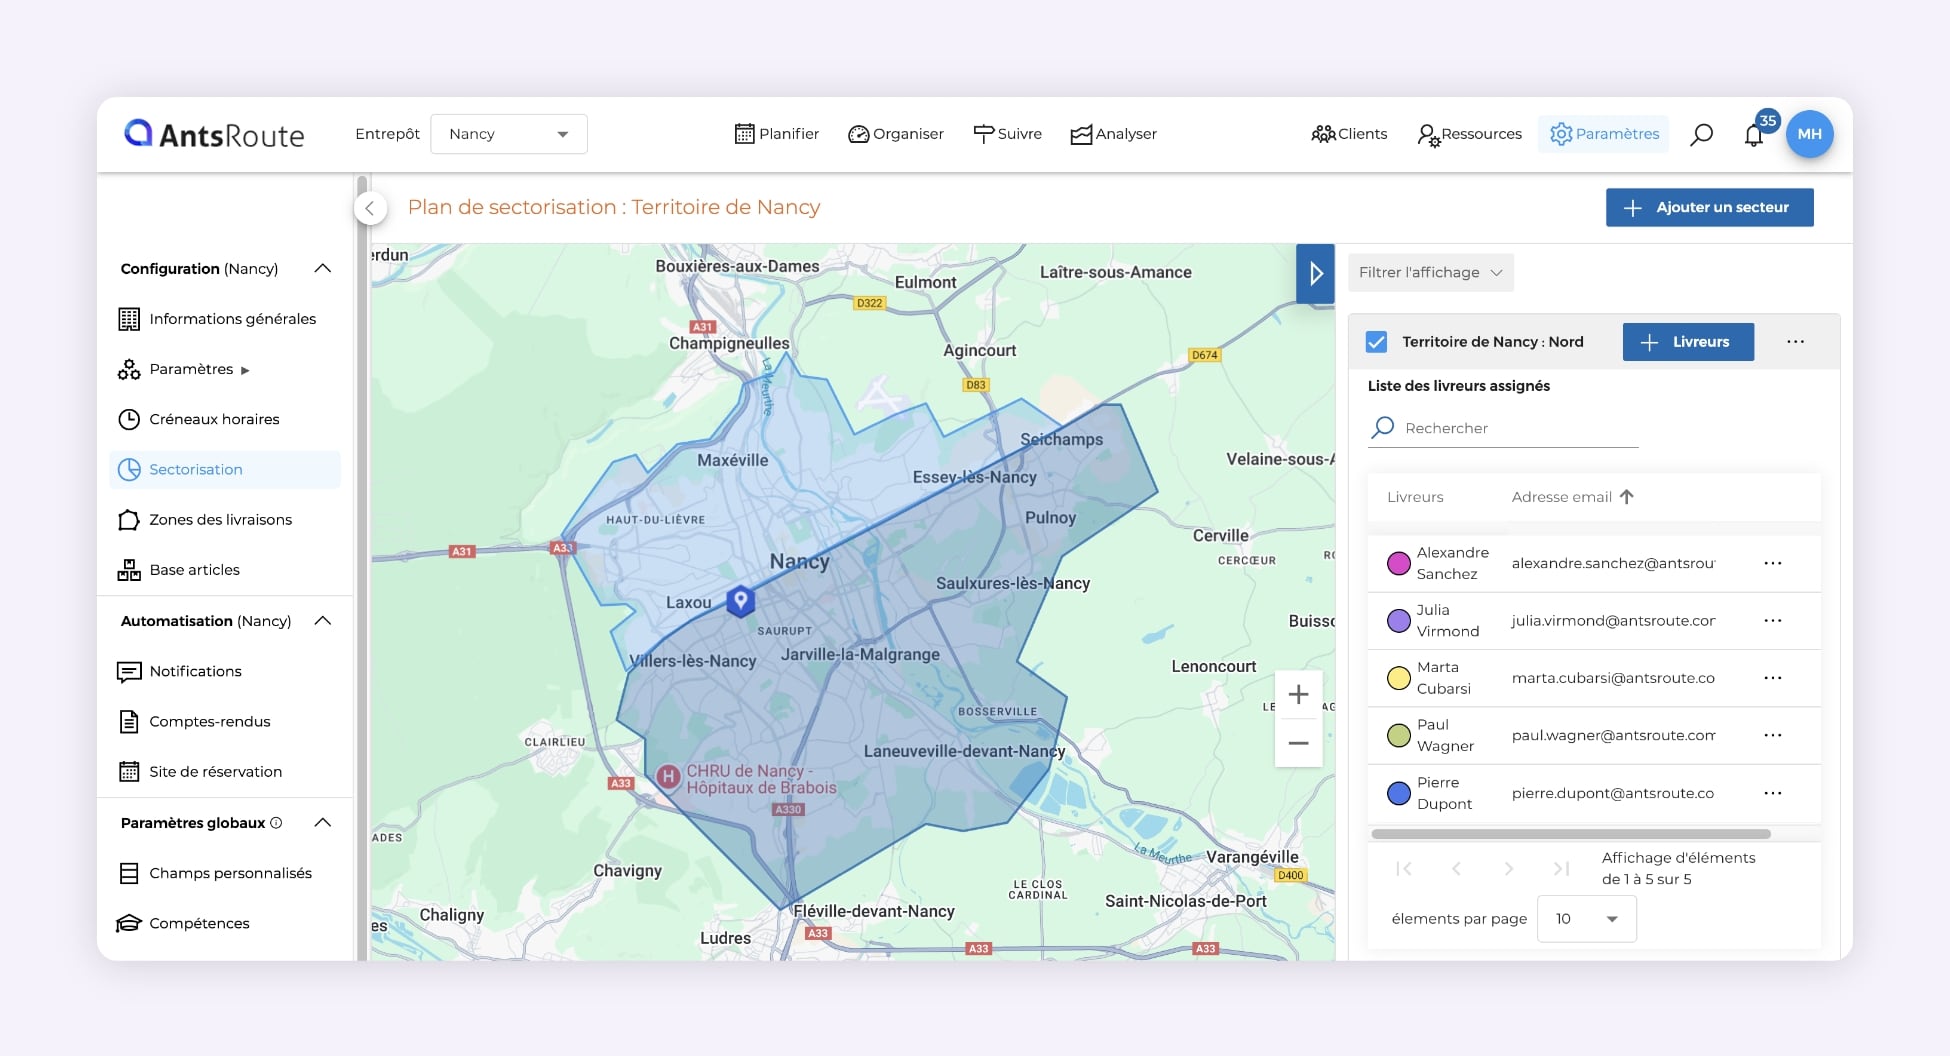Click the Ajouter un secteur button
This screenshot has height=1056, width=1950.
tap(1709, 207)
